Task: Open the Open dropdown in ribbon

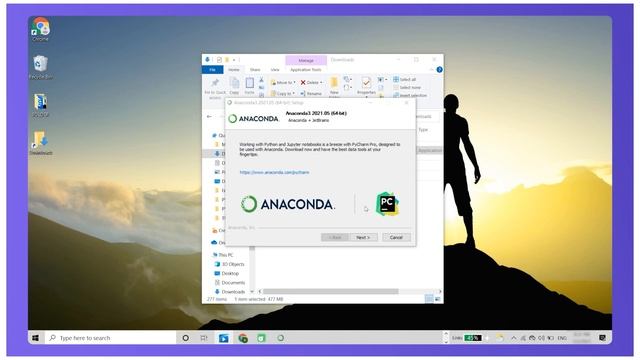Action: pyautogui.click(x=382, y=79)
